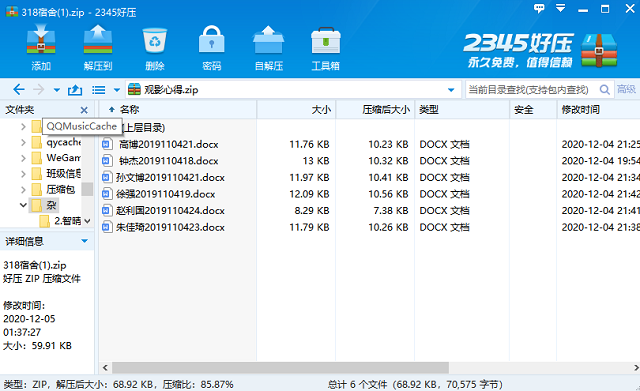Viewport: 640px width, 391px height.
Task: Go forward with the right arrow
Action: click(x=38, y=89)
